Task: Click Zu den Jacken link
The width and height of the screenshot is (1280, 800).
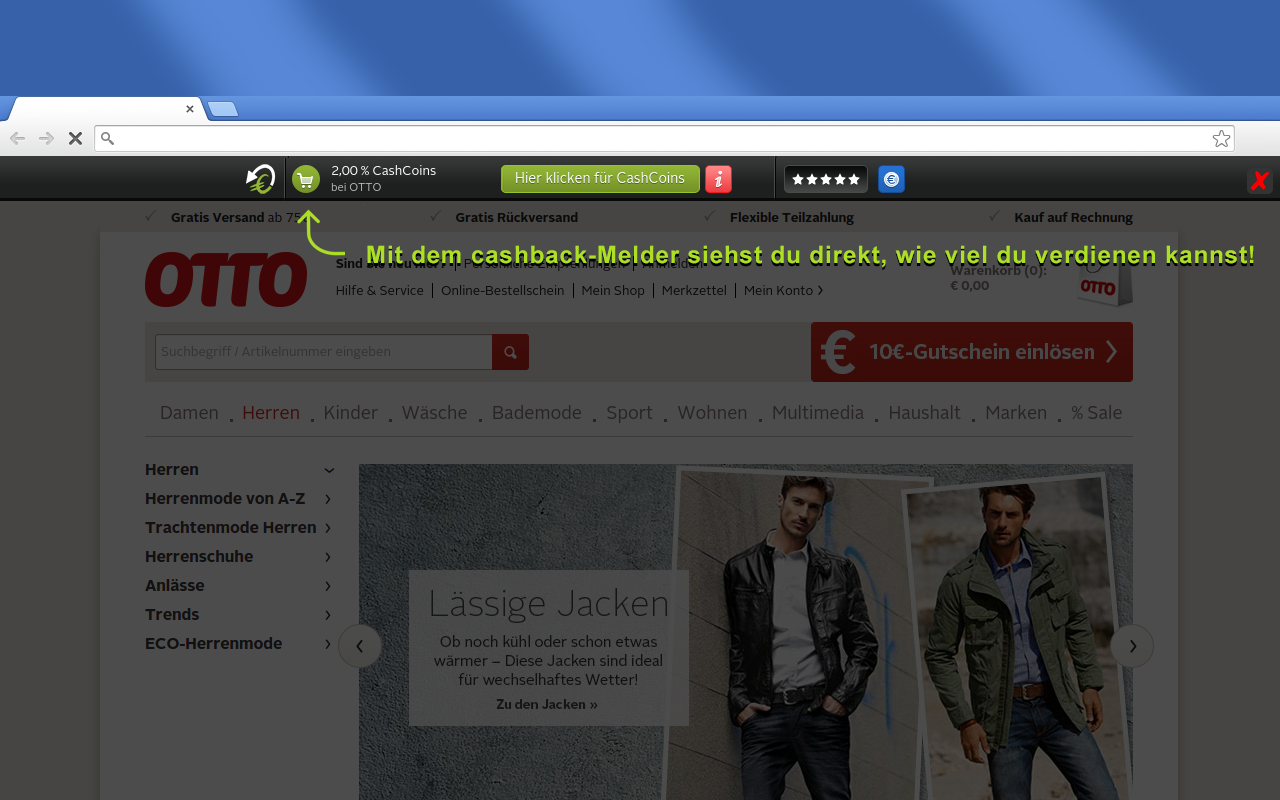Action: point(547,704)
